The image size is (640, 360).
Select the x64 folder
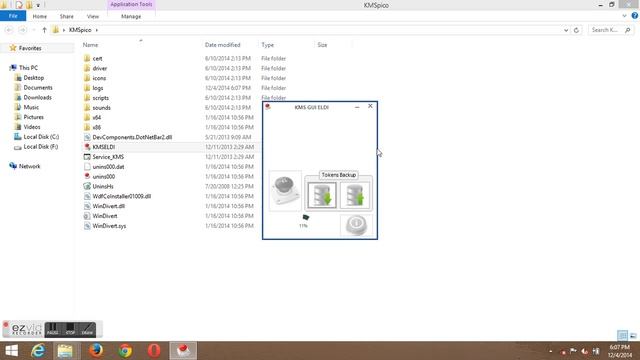(x=96, y=117)
